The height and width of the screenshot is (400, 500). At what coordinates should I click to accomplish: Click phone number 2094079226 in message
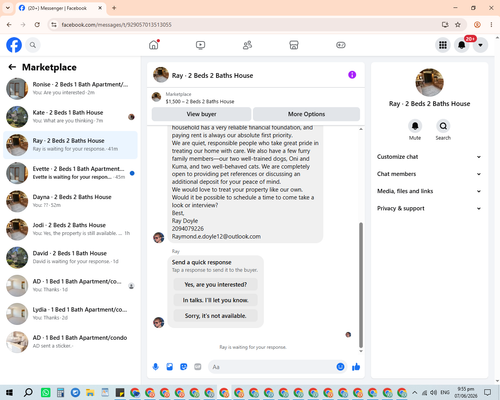[188, 229]
